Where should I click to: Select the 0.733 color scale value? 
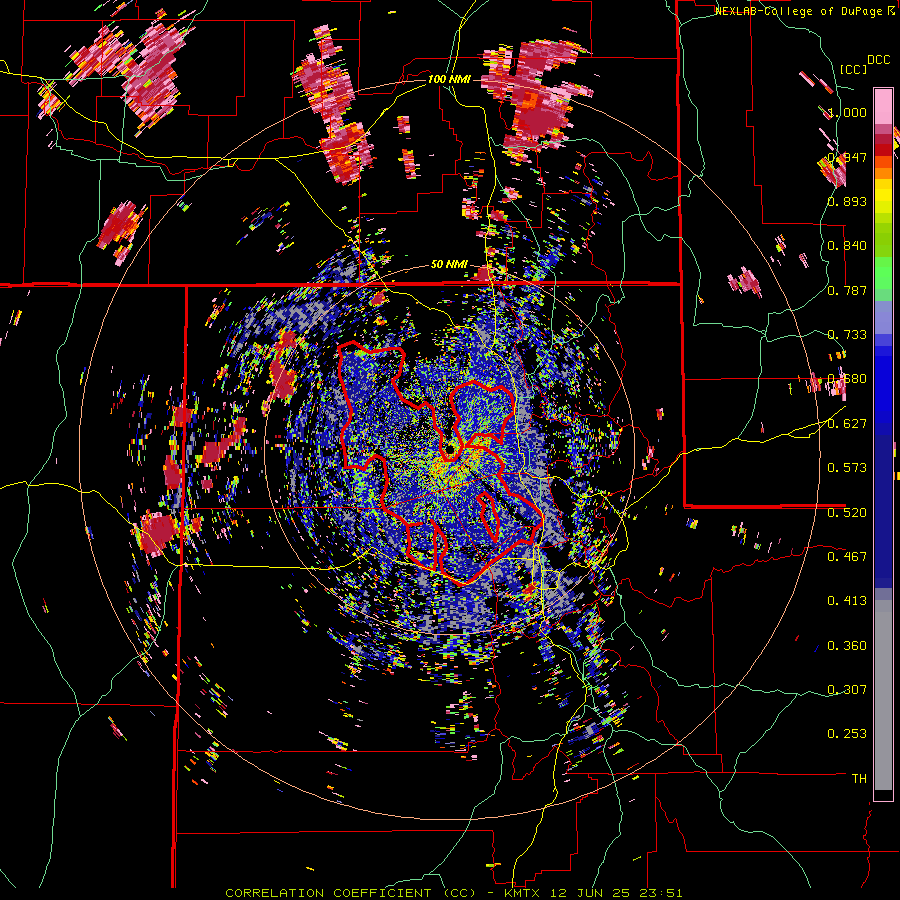(847, 335)
